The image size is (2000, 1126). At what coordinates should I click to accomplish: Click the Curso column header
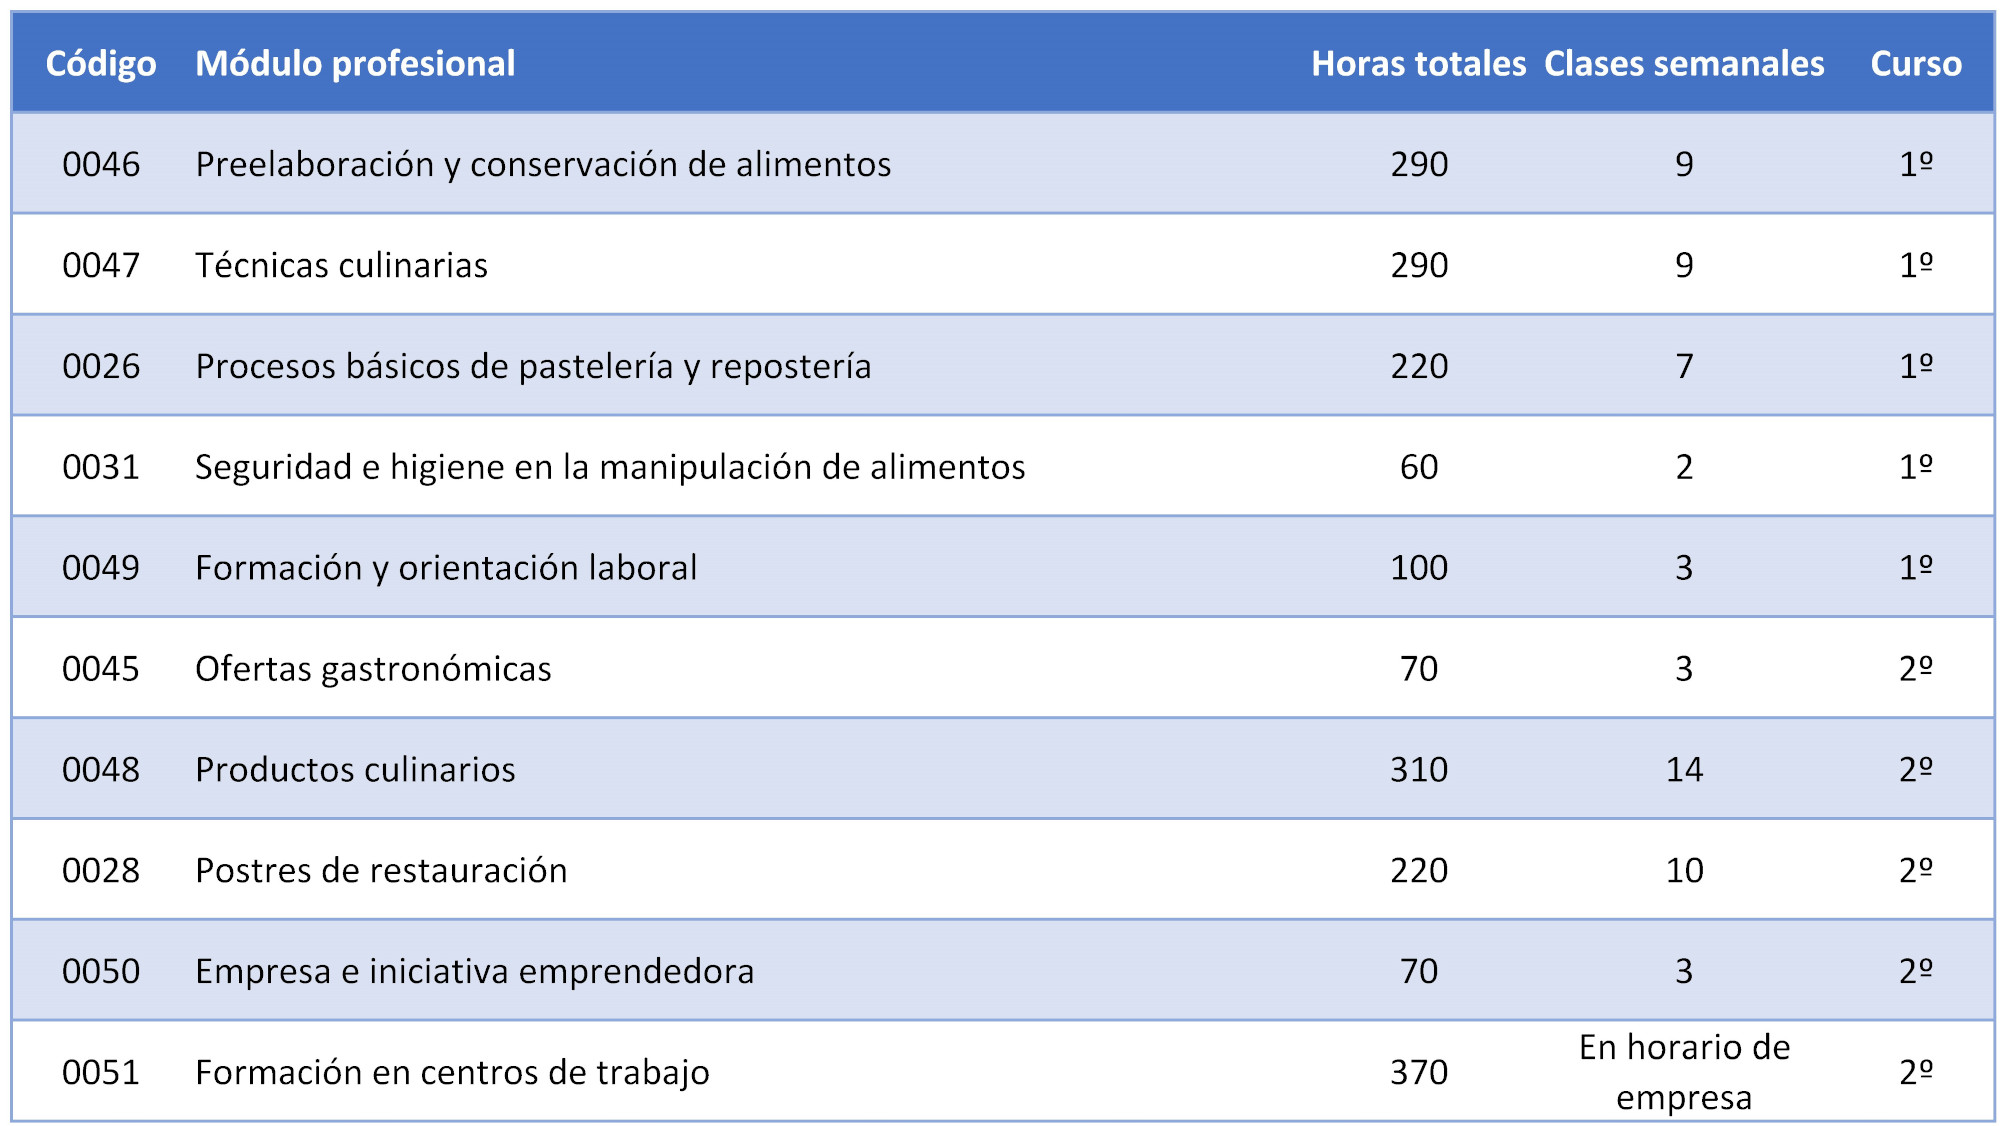(1916, 64)
